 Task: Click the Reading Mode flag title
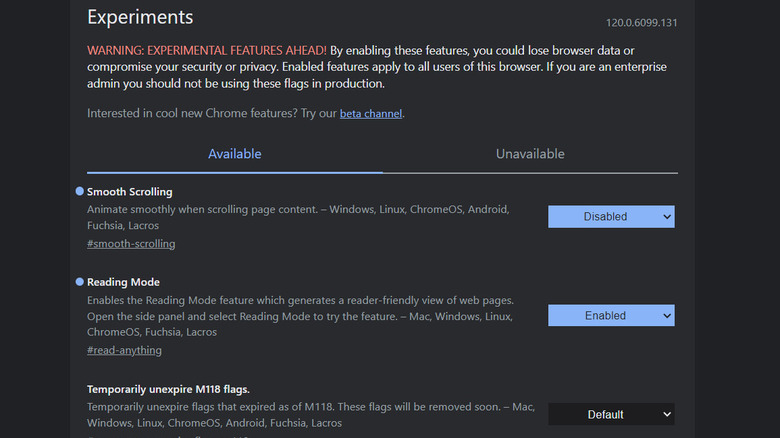click(x=123, y=282)
